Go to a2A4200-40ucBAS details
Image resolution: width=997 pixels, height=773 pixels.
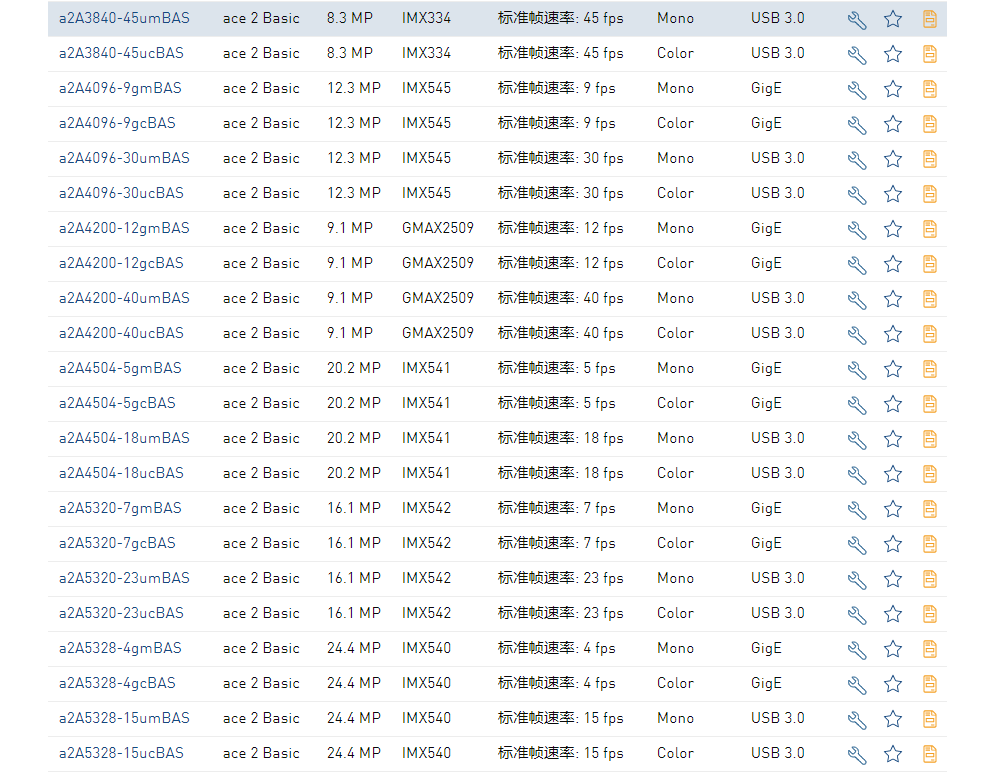pos(121,333)
